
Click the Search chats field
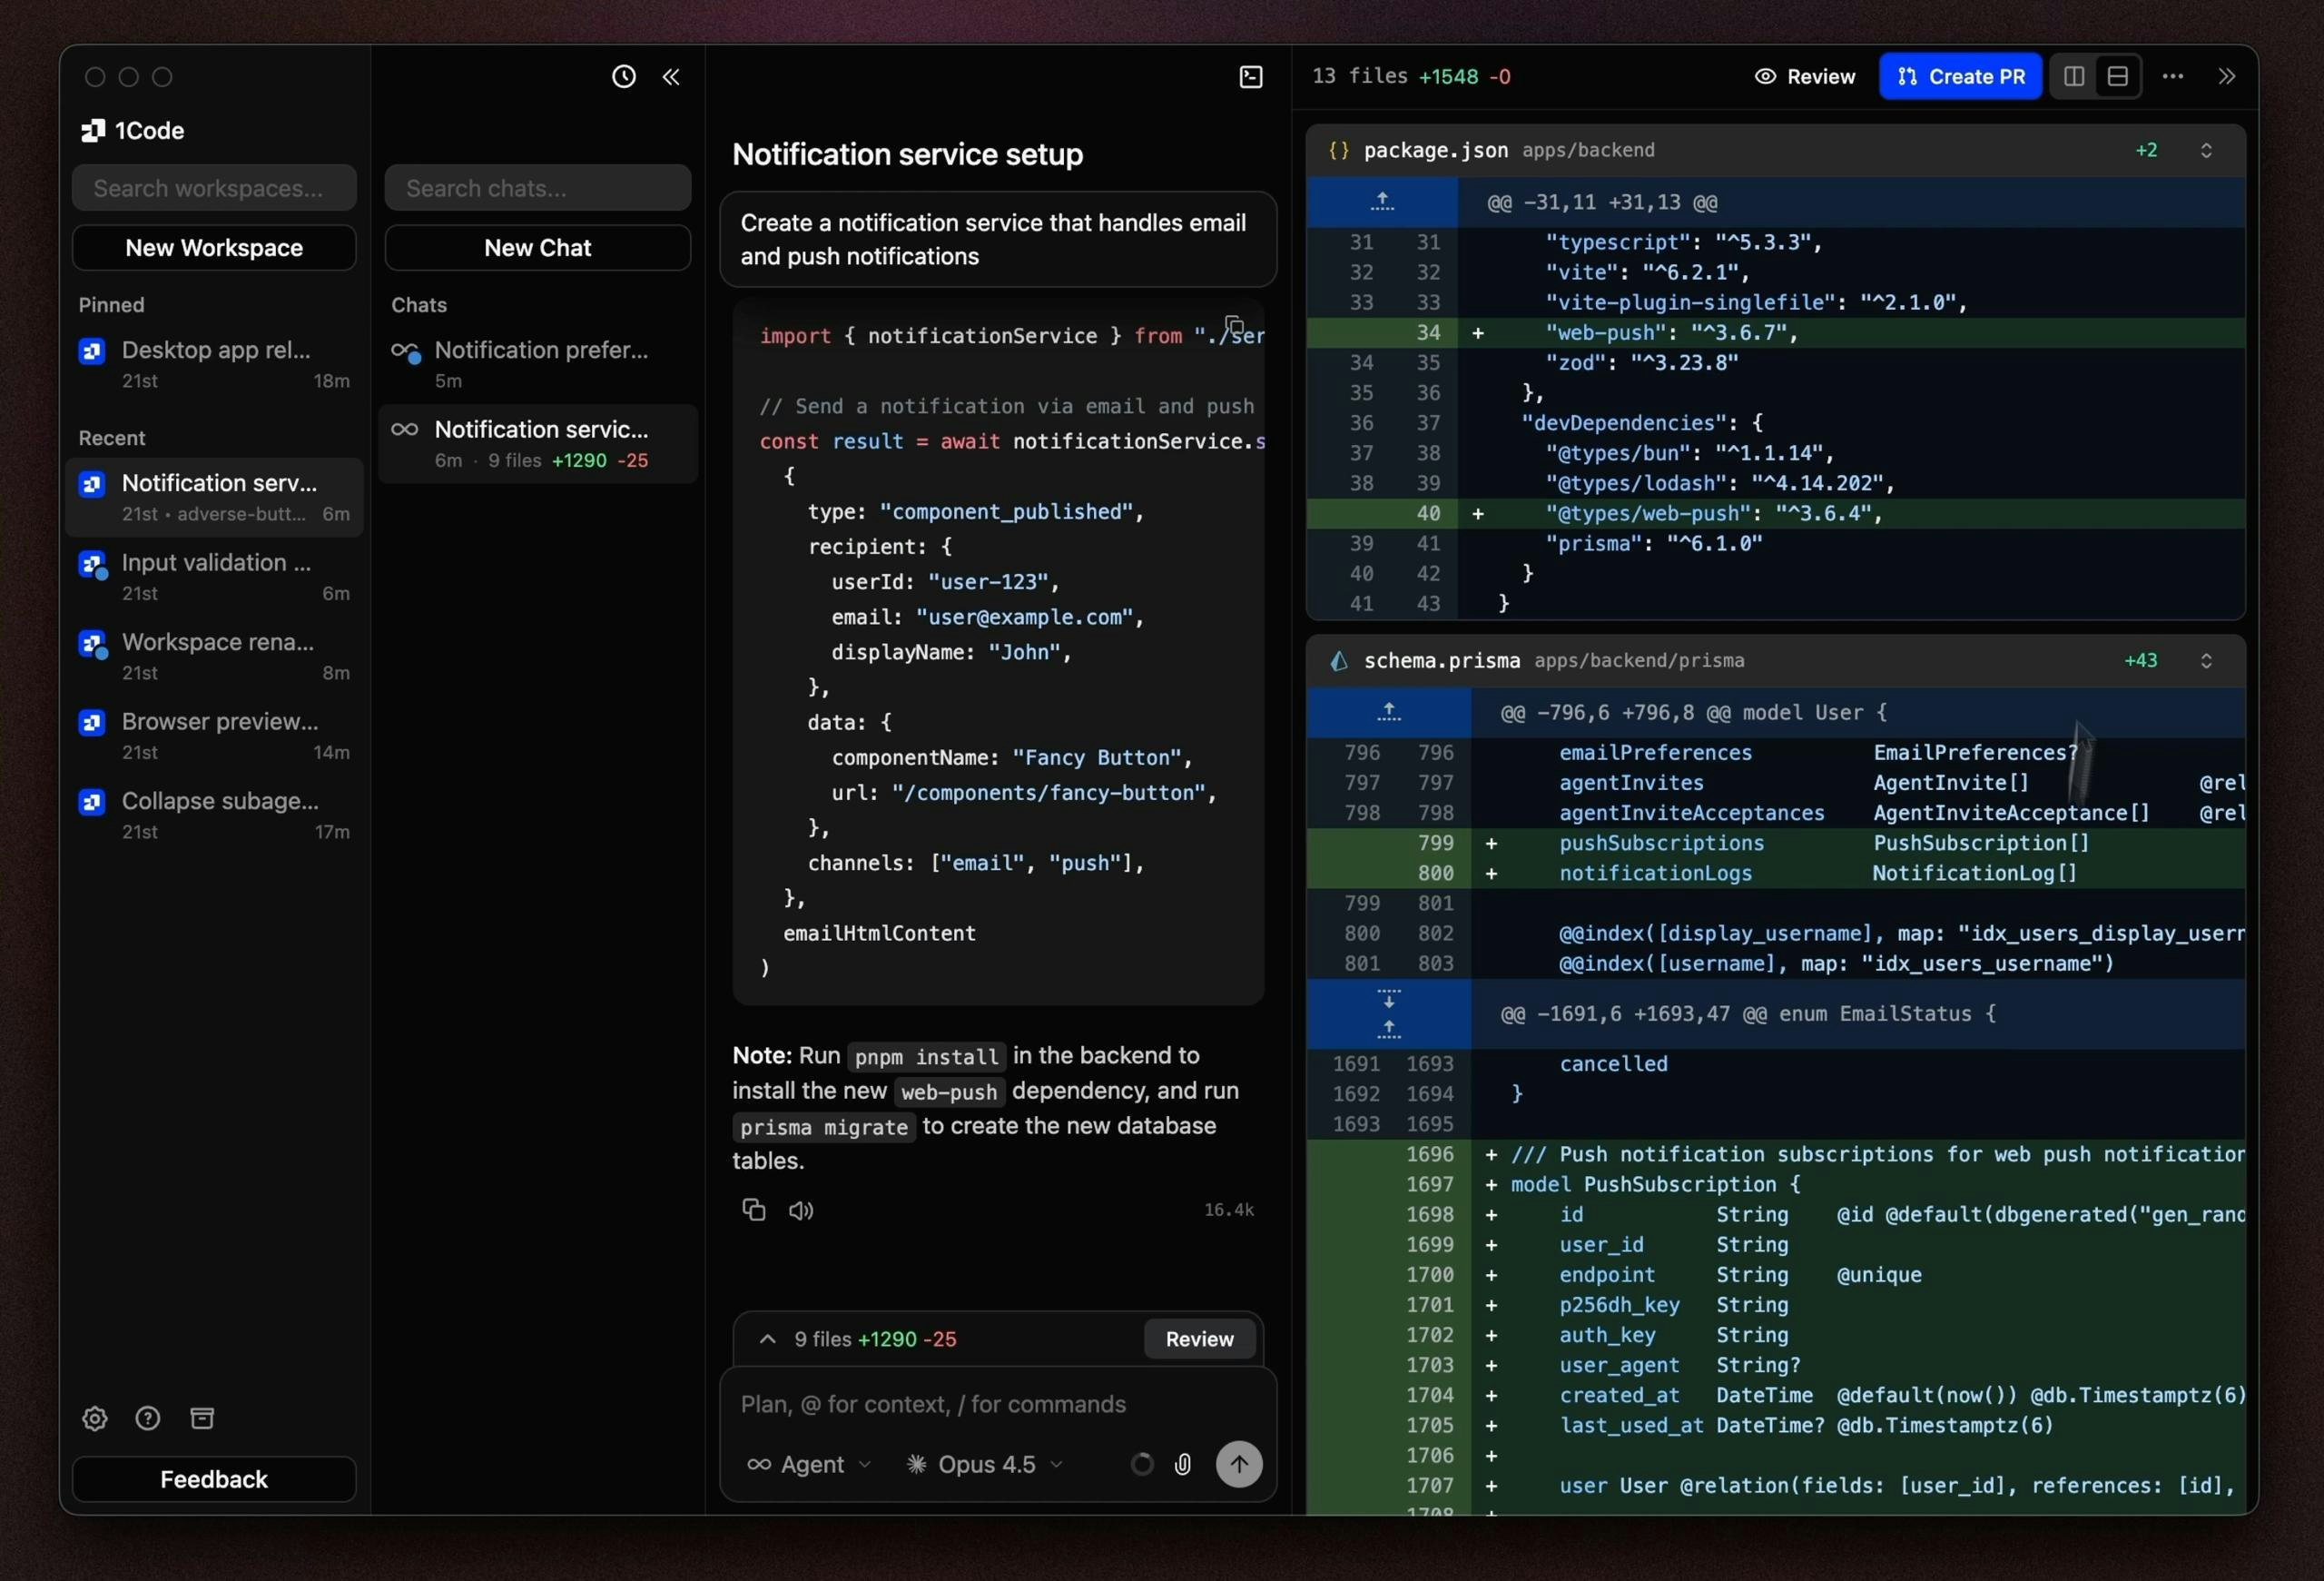[537, 187]
